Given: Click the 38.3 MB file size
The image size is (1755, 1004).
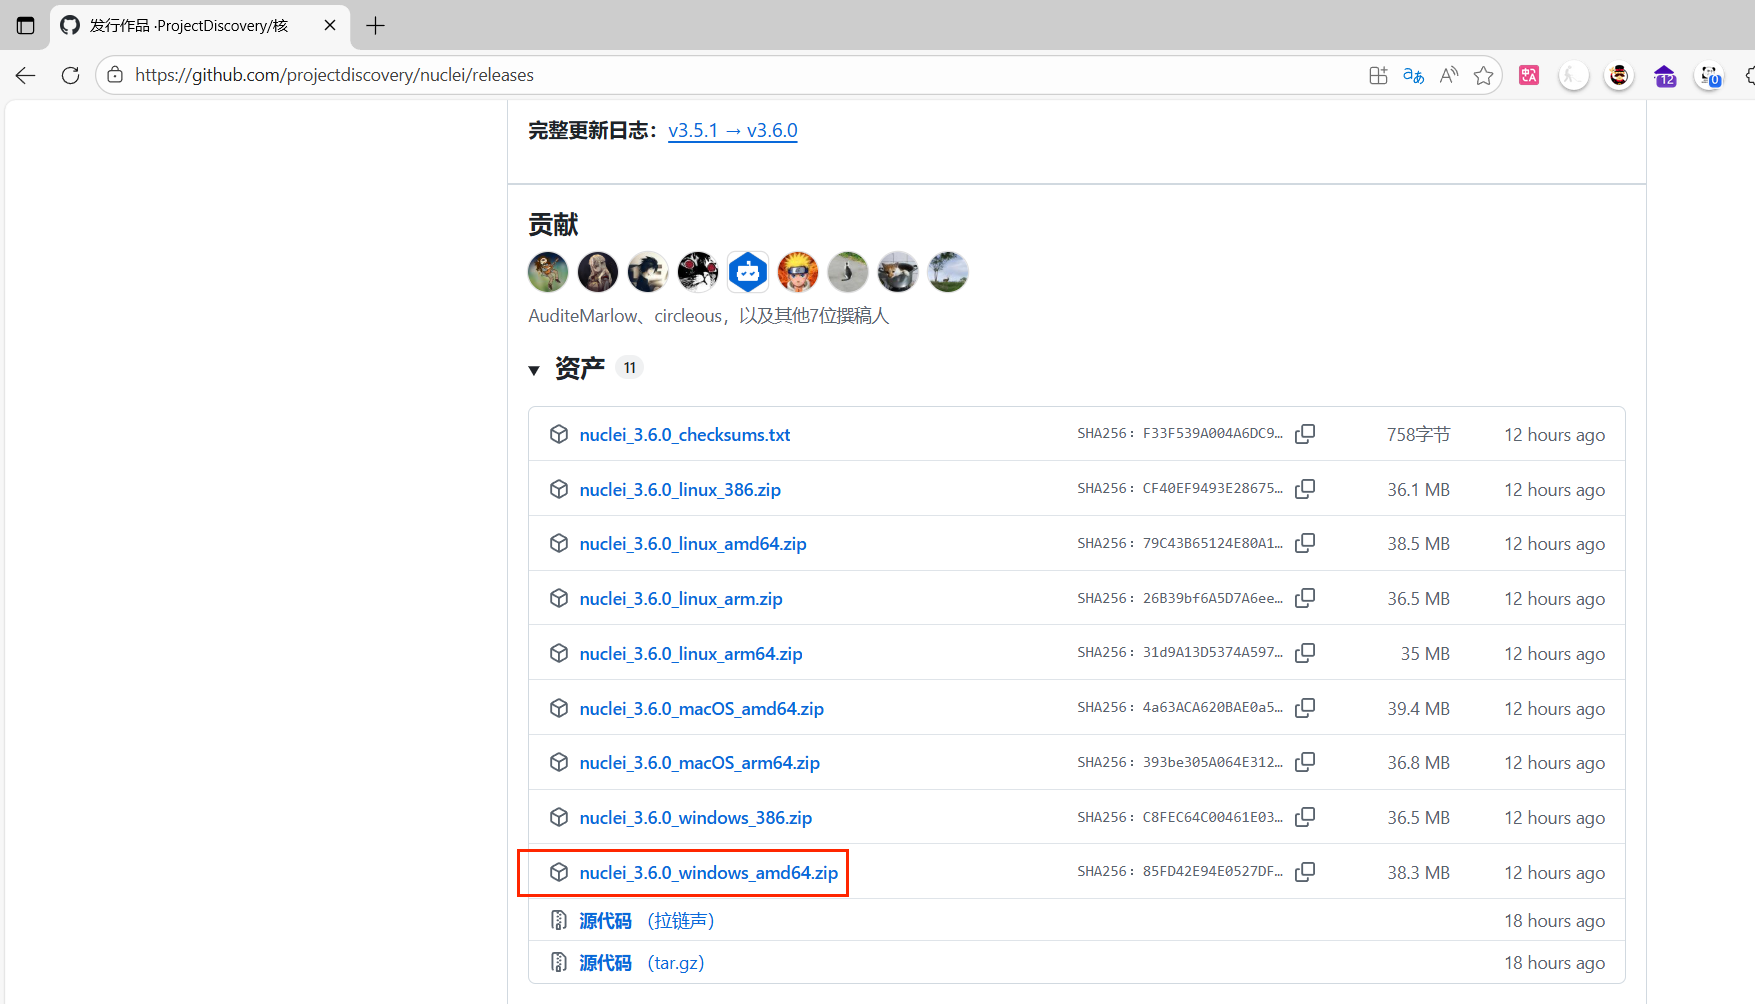Looking at the screenshot, I should [1418, 873].
